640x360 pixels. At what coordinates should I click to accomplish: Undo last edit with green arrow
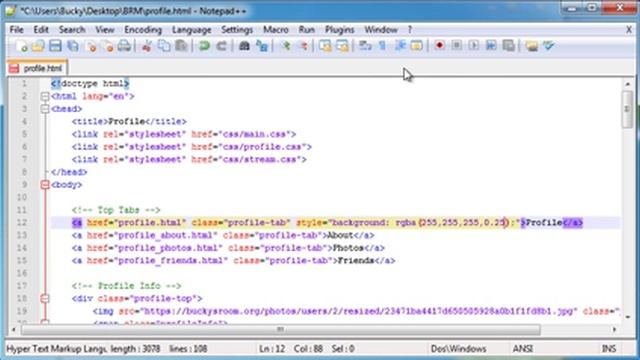[204, 46]
